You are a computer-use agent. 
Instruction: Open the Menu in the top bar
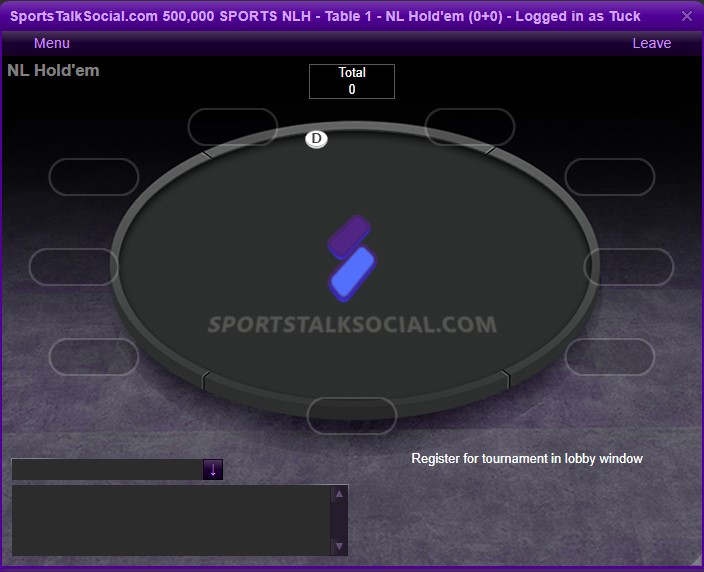click(x=52, y=43)
